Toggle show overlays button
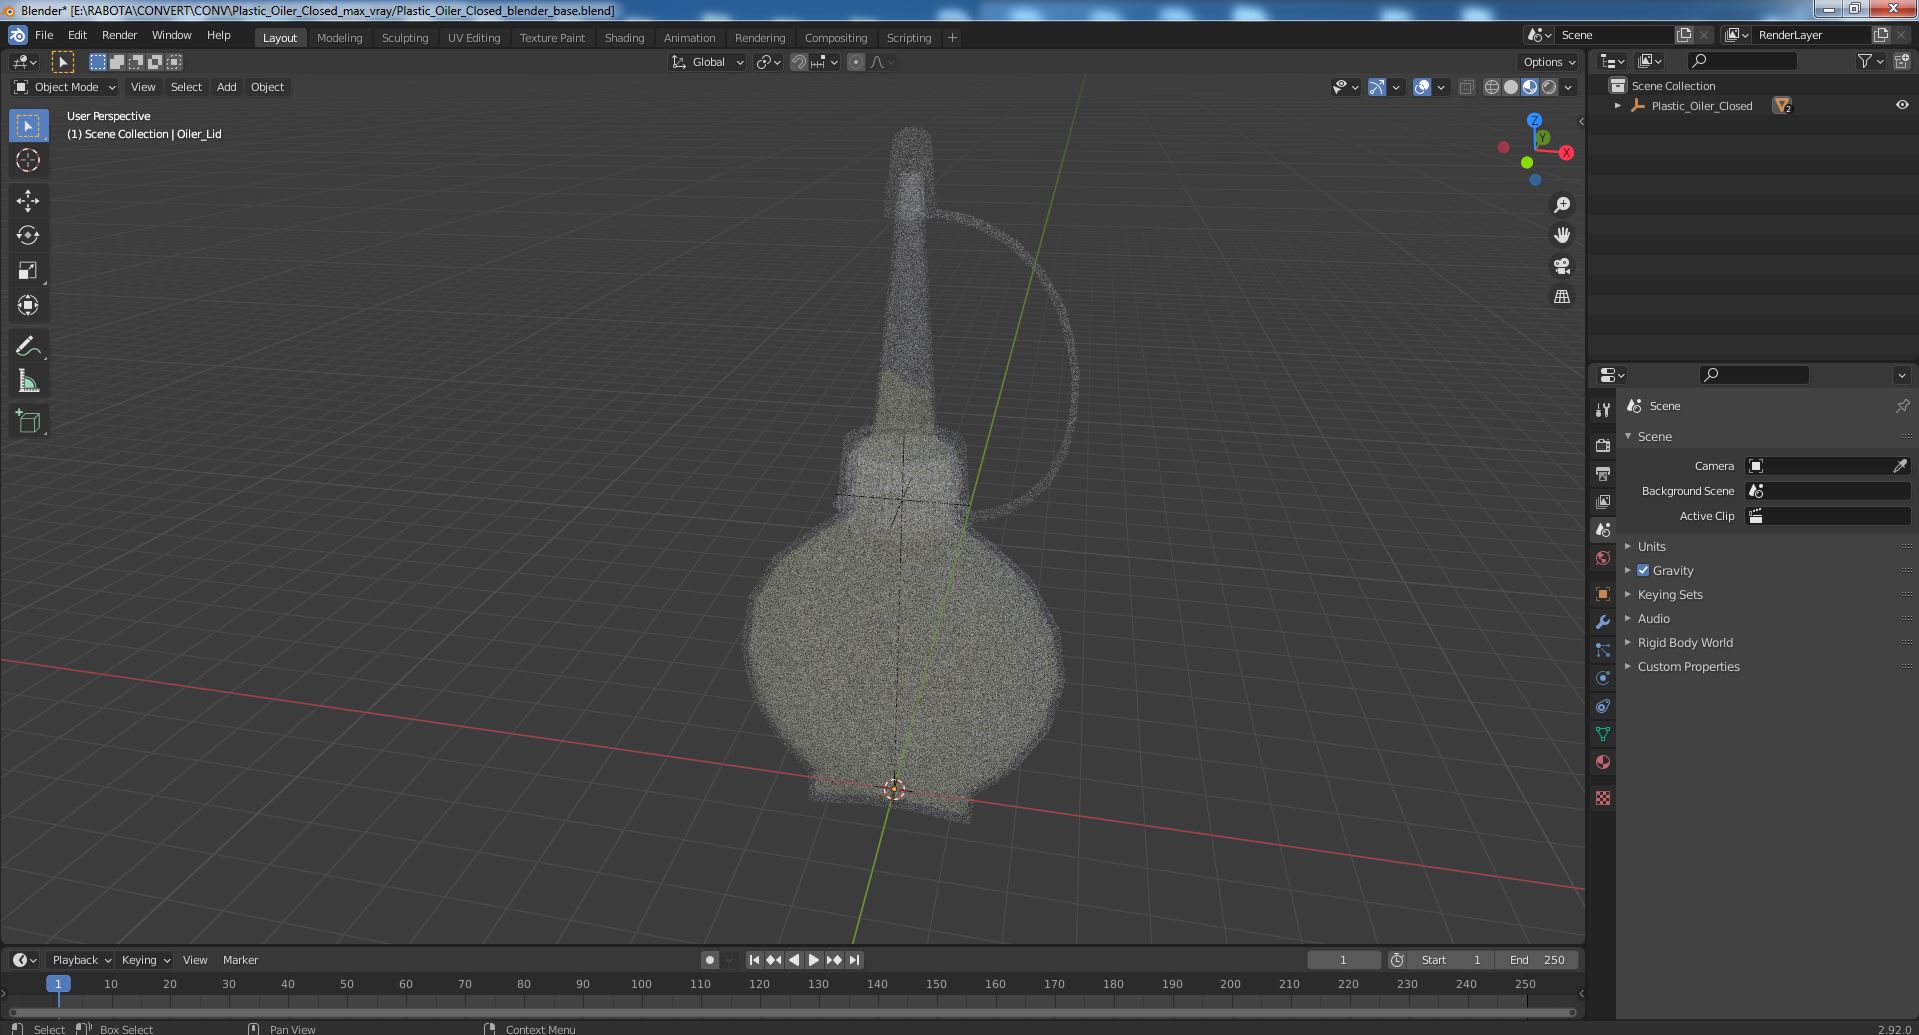1919x1035 pixels. [x=1422, y=87]
